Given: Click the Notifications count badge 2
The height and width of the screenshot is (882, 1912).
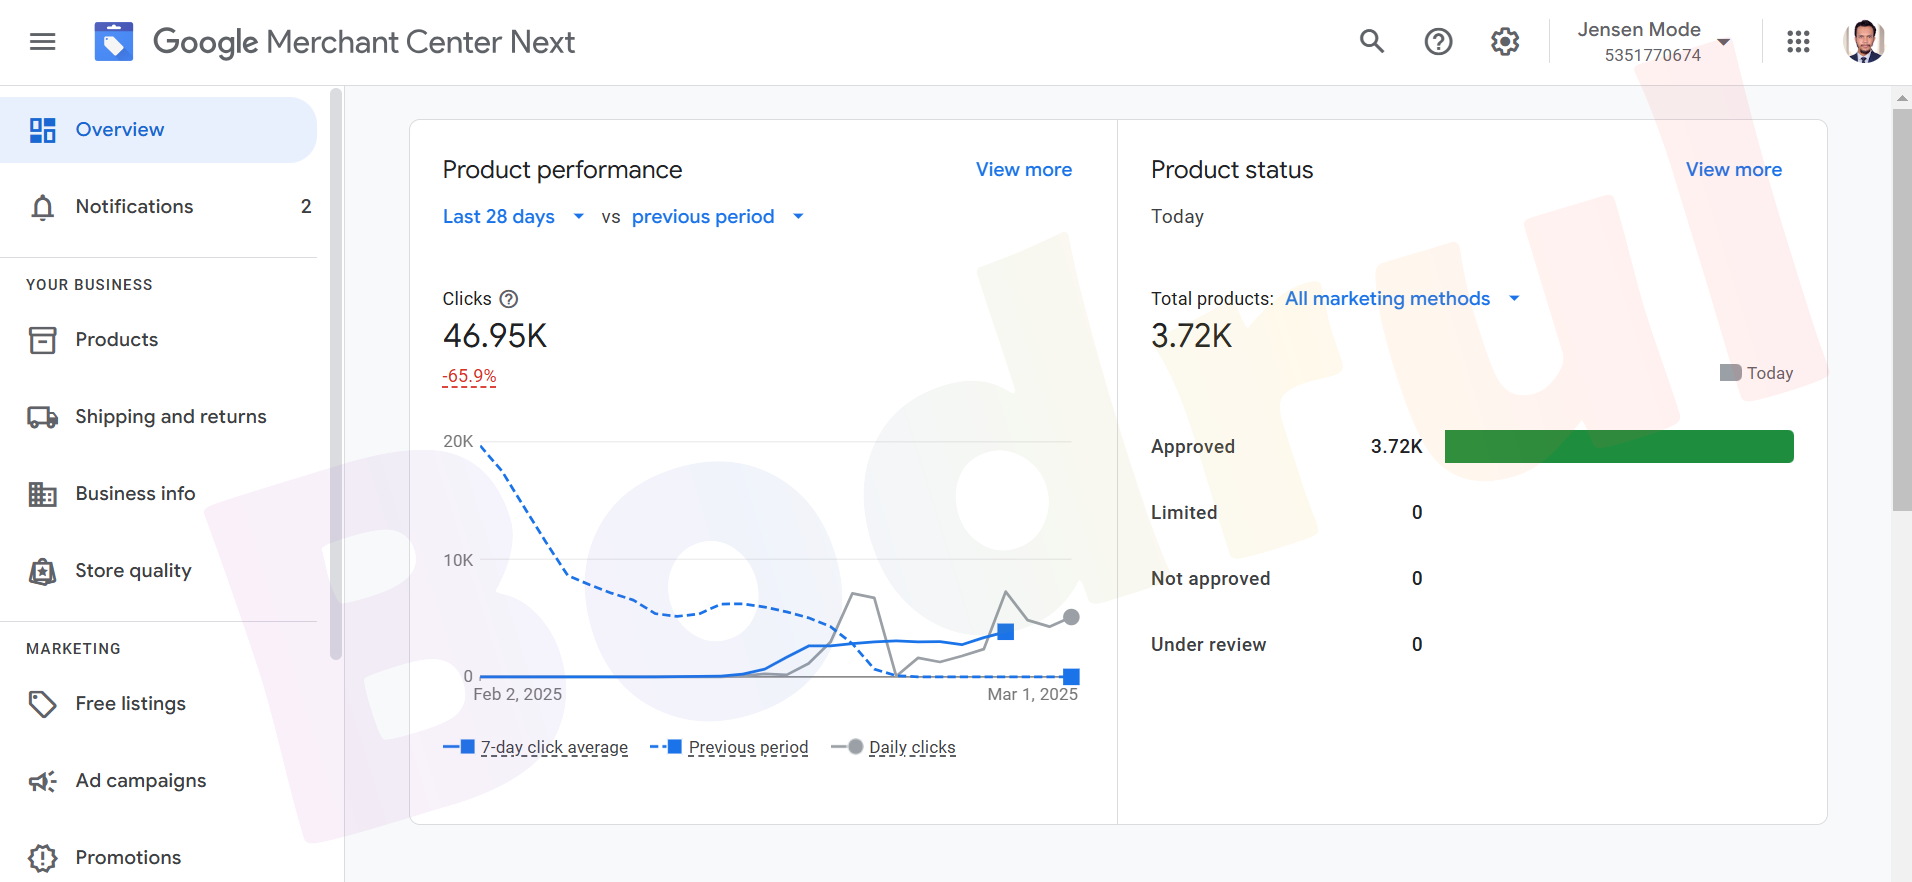Looking at the screenshot, I should (x=306, y=207).
